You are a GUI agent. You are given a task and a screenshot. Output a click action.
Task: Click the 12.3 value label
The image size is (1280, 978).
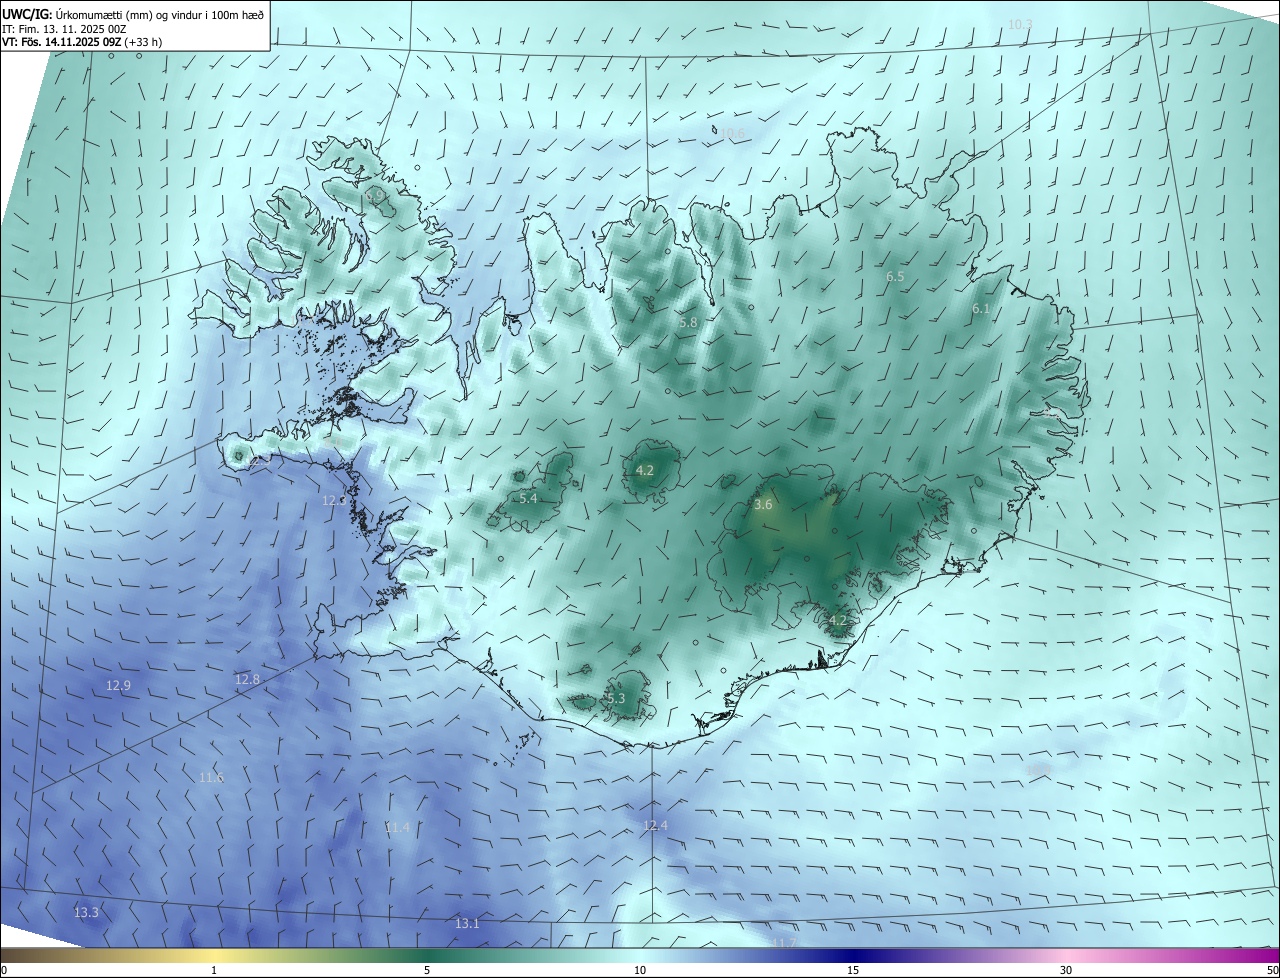click(334, 501)
